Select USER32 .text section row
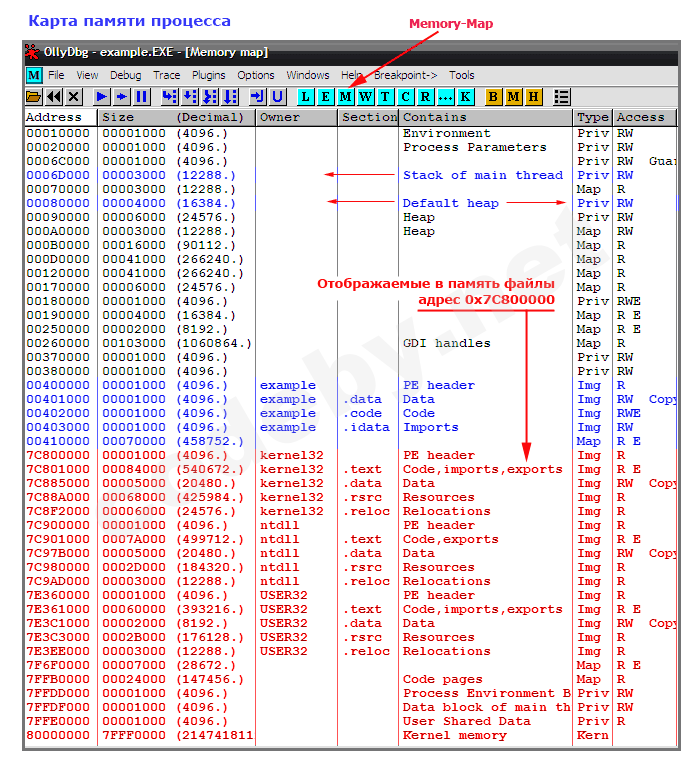This screenshot has width=698, height=765. tap(351, 609)
